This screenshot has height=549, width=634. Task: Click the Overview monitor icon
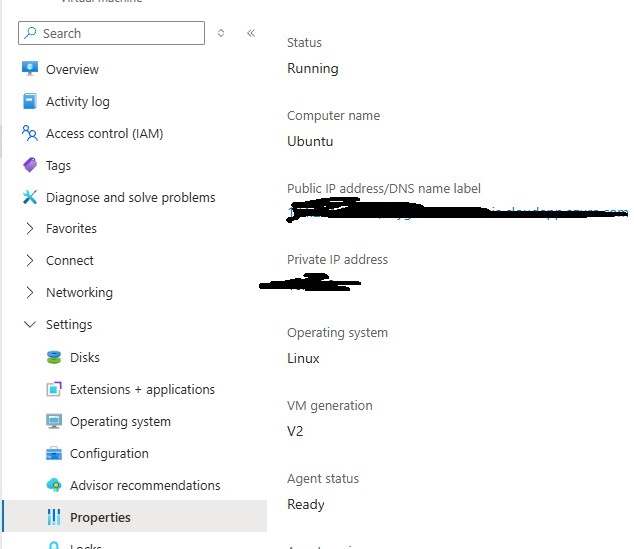[x=30, y=69]
